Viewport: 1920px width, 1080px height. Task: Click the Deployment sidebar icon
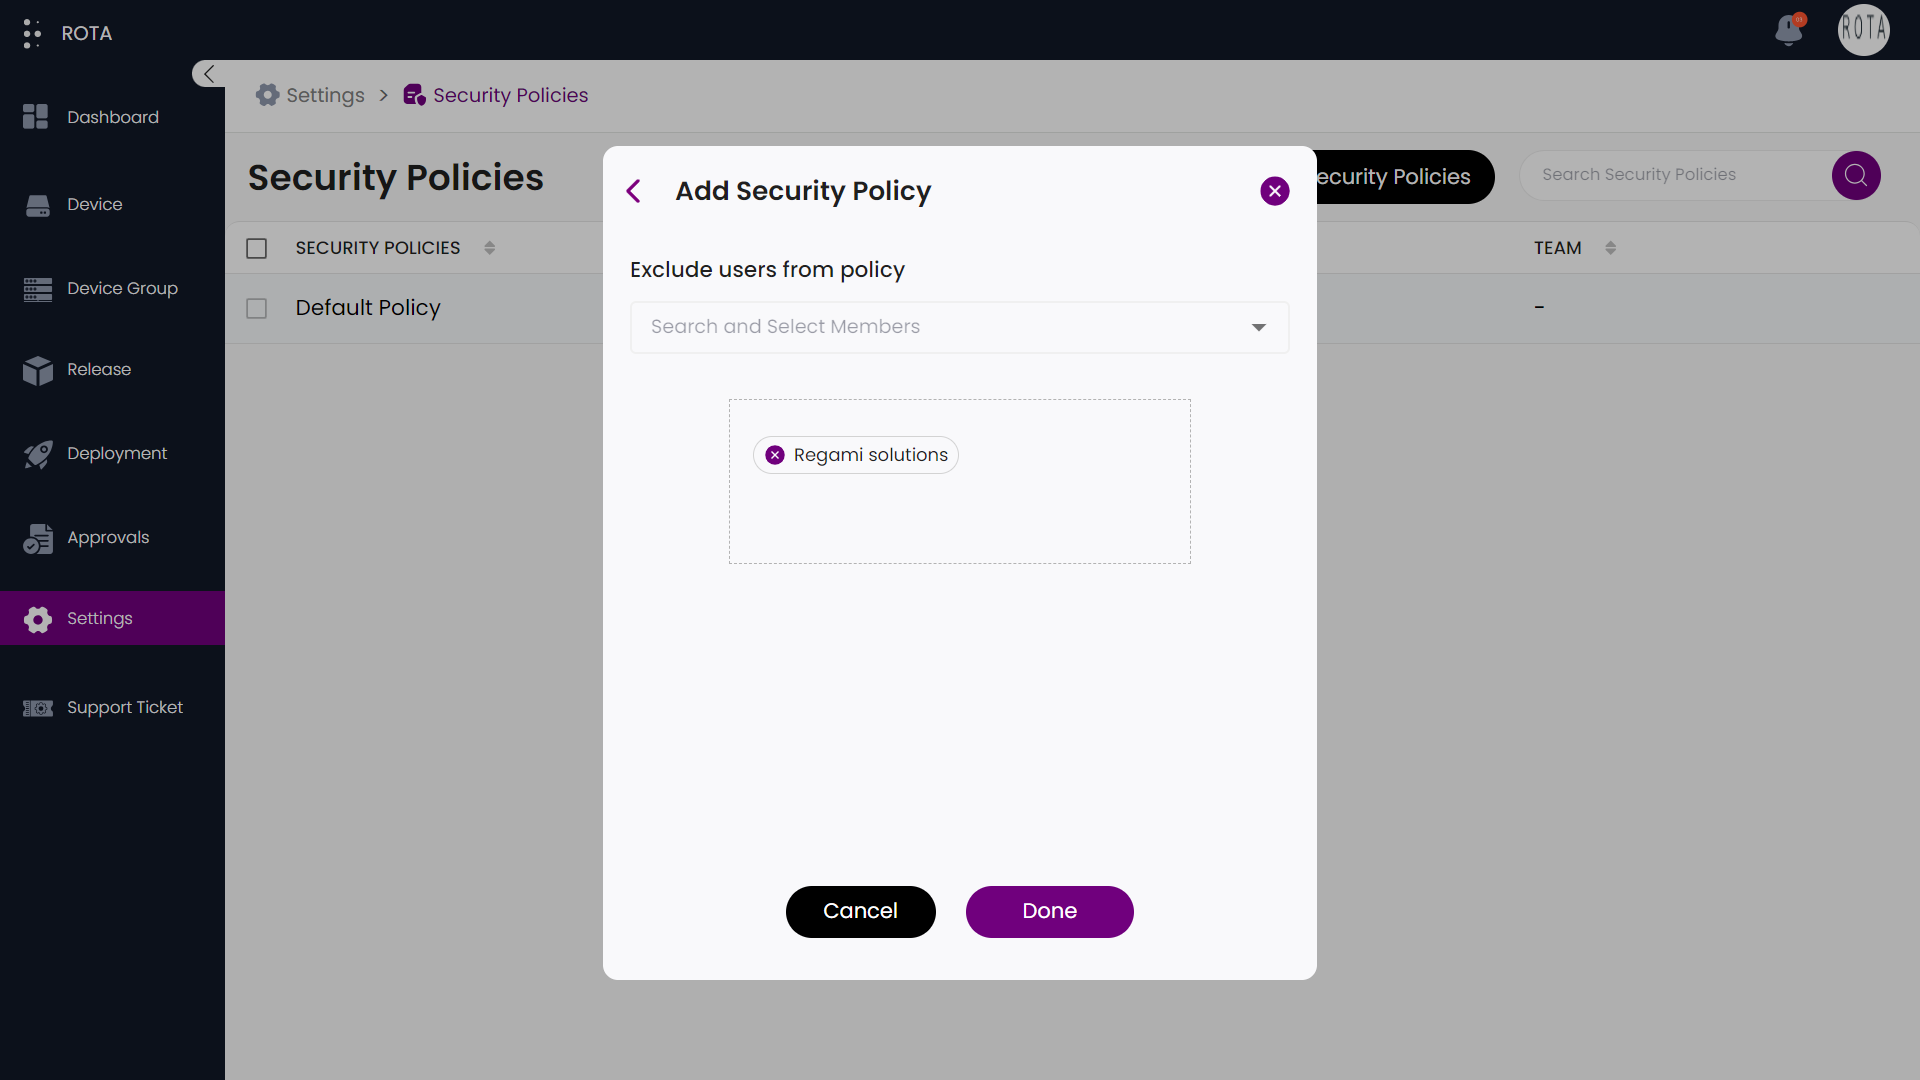coord(40,452)
